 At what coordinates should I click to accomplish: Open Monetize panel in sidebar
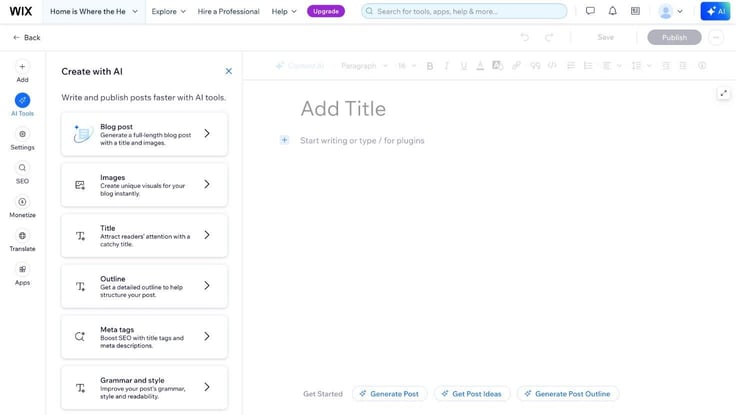click(22, 207)
